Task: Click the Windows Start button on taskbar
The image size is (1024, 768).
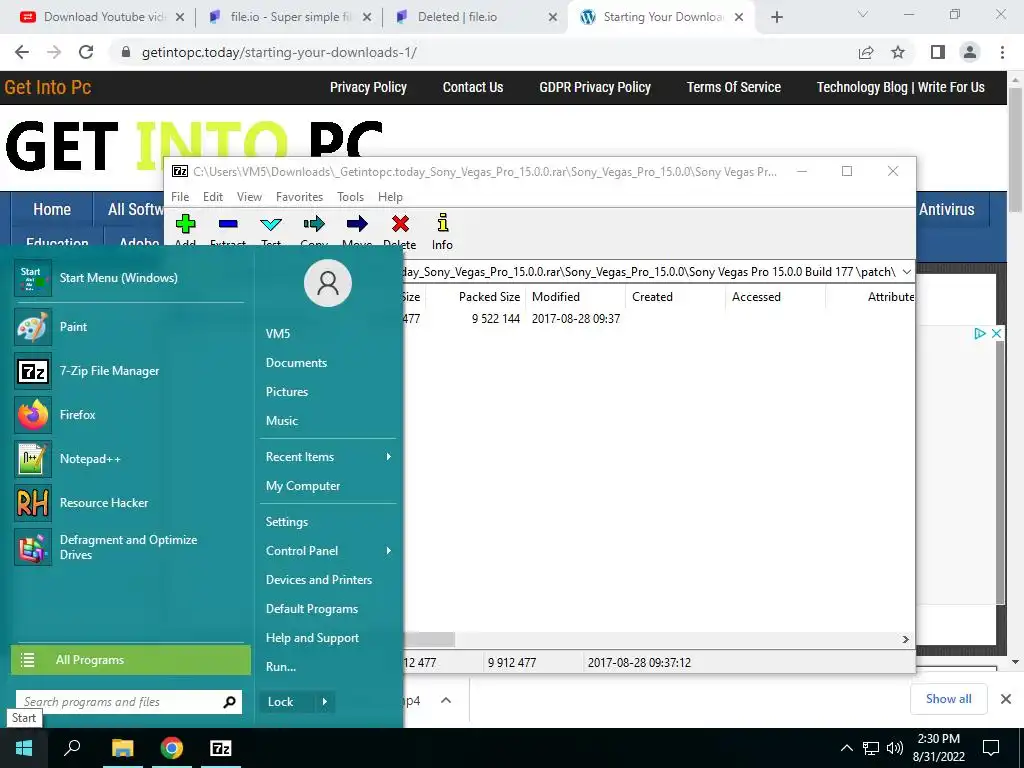Action: [x=24, y=748]
